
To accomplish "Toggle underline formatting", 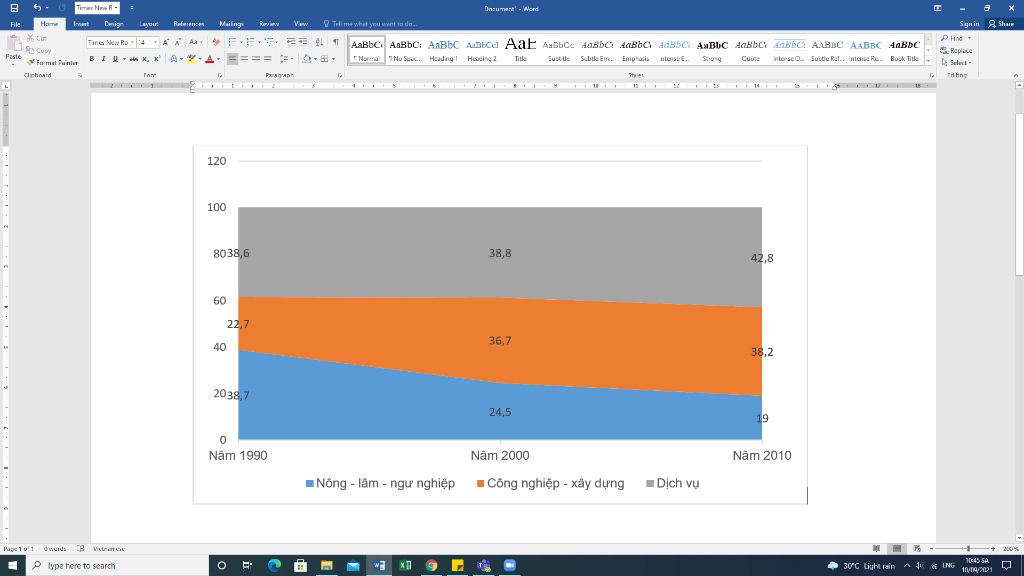I will tap(116, 59).
